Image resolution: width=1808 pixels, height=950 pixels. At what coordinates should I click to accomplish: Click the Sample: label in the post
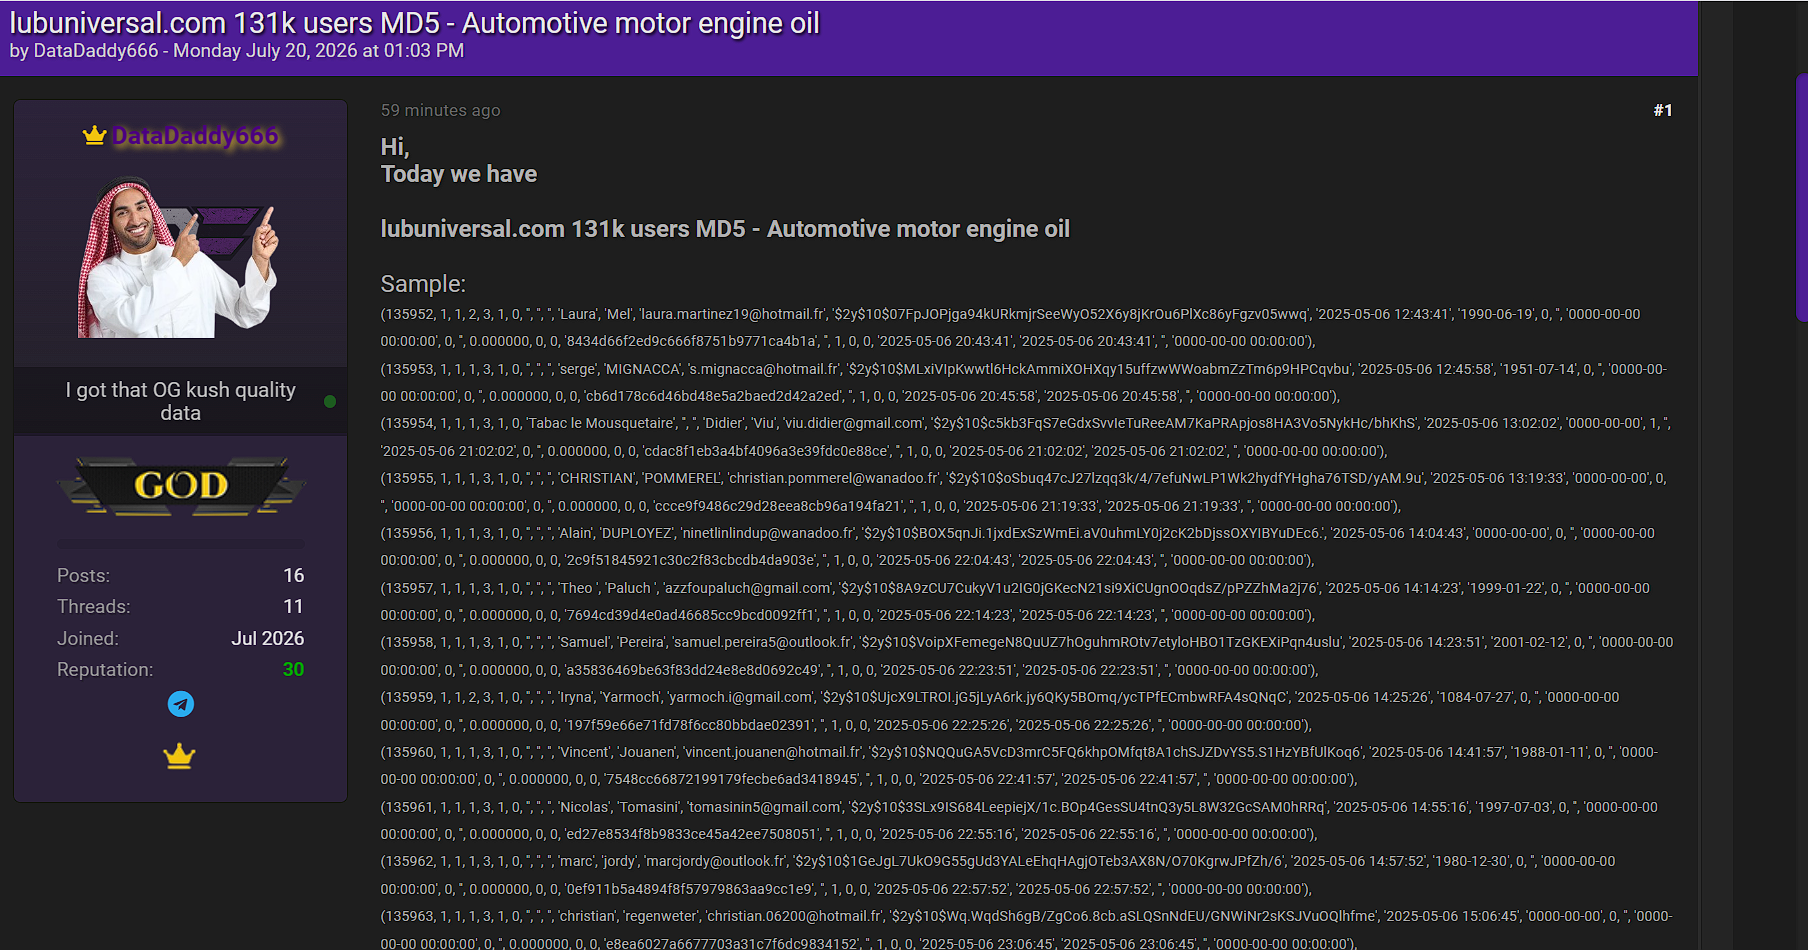pos(423,284)
